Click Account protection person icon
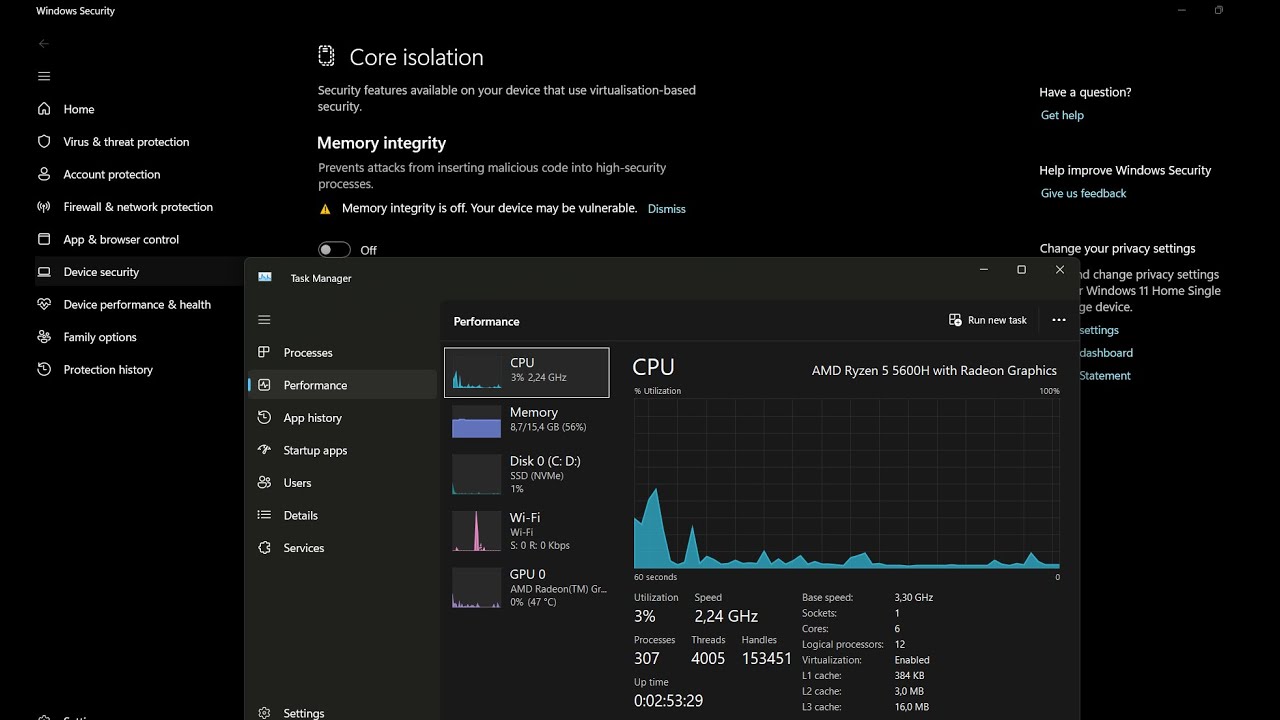This screenshot has width=1280, height=720. coord(44,174)
